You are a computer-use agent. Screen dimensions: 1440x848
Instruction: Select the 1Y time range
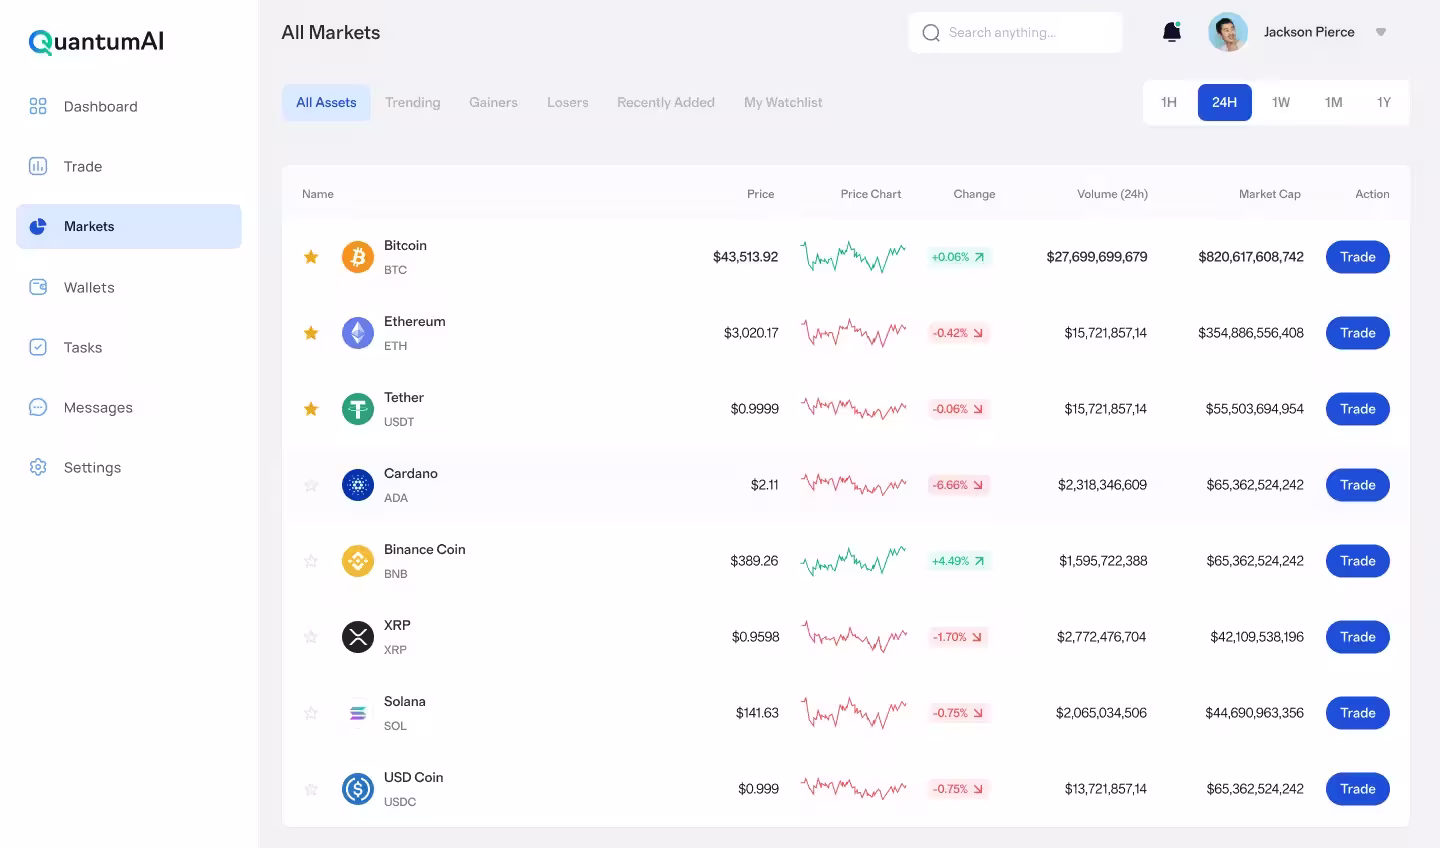tap(1384, 102)
